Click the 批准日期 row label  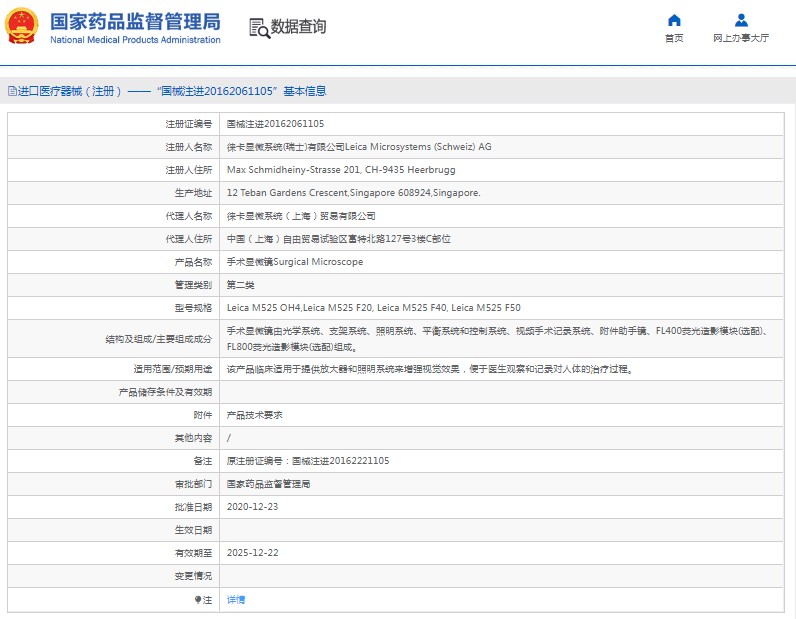(193, 507)
